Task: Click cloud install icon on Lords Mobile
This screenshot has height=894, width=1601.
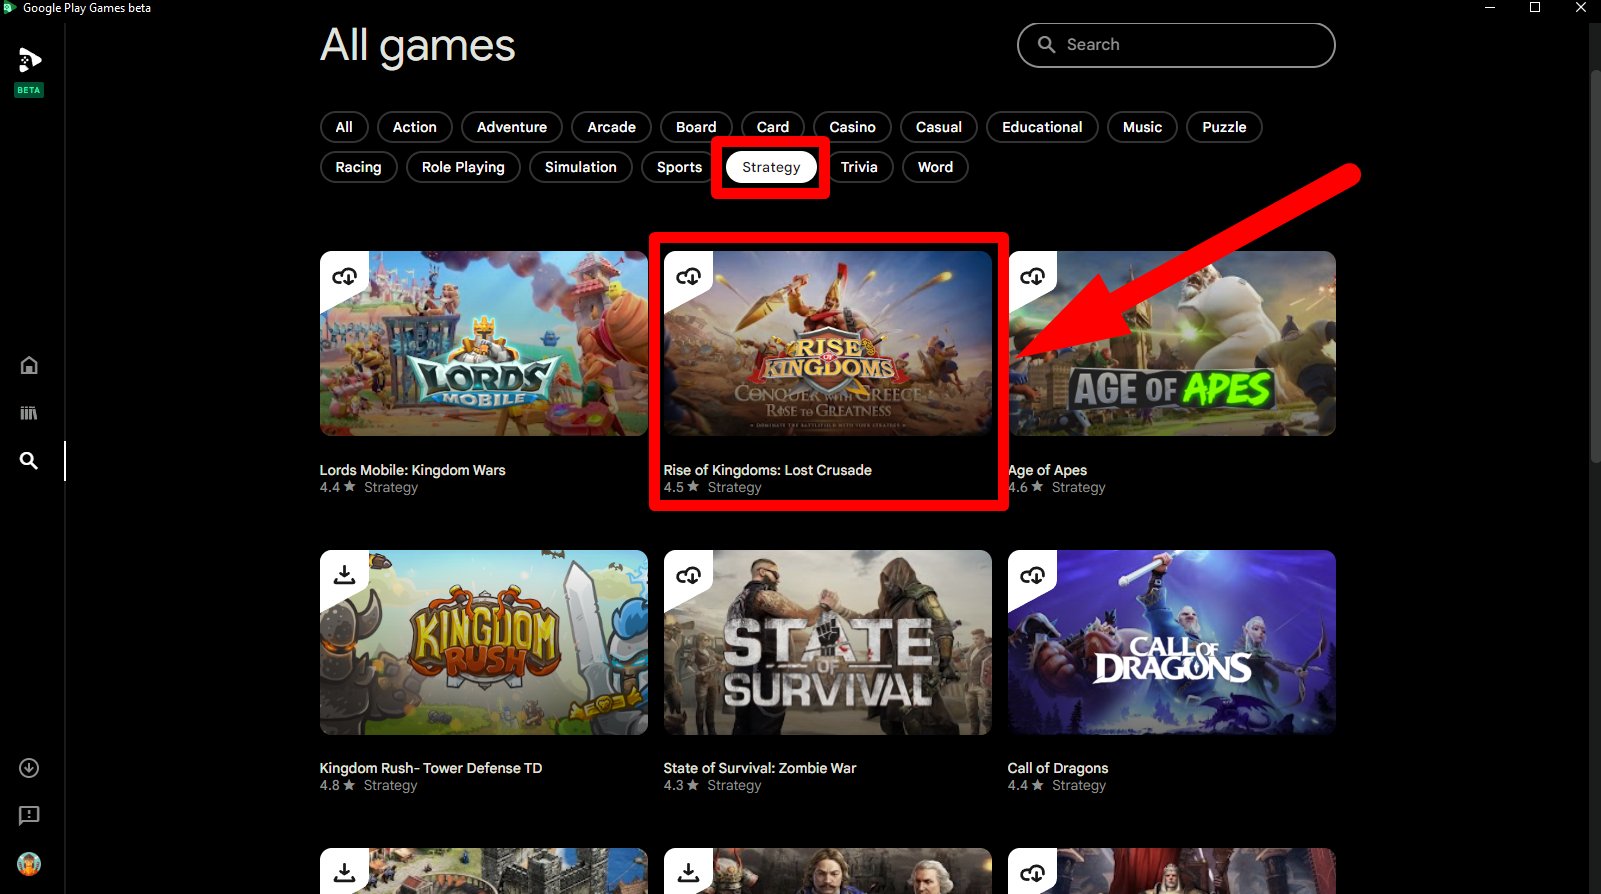Action: click(344, 276)
